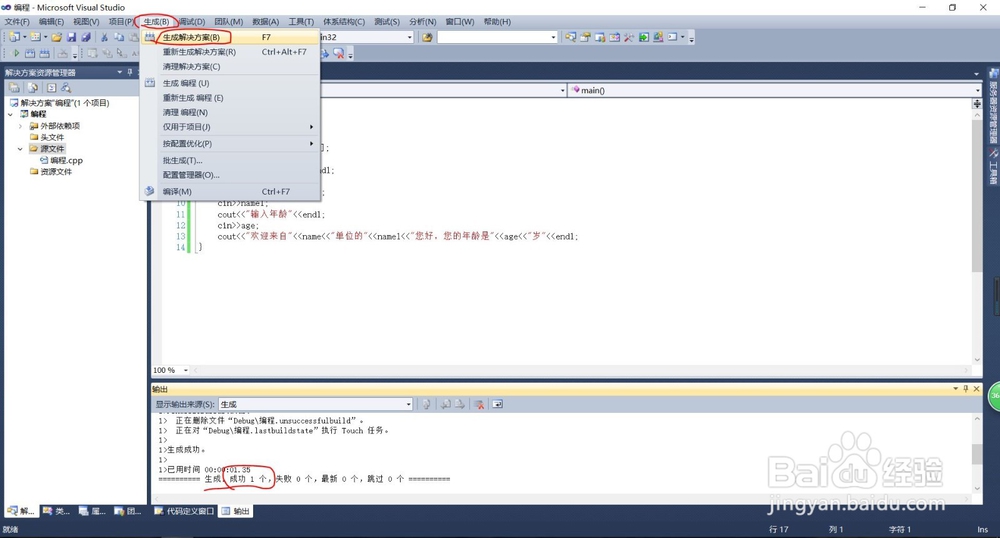
Task: Toggle auto-hide pin on Solution Explorer panel
Action: tap(129, 72)
